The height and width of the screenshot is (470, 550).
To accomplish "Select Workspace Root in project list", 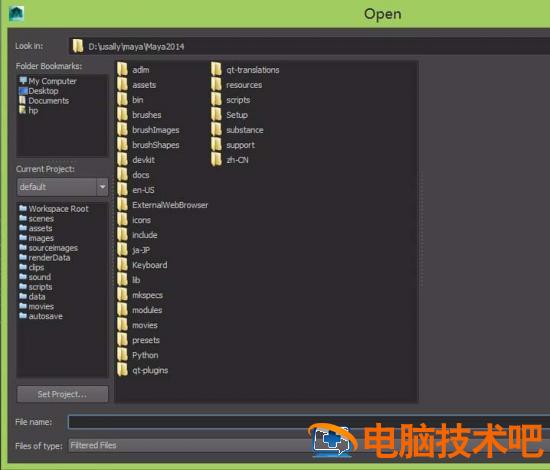I will pos(54,209).
